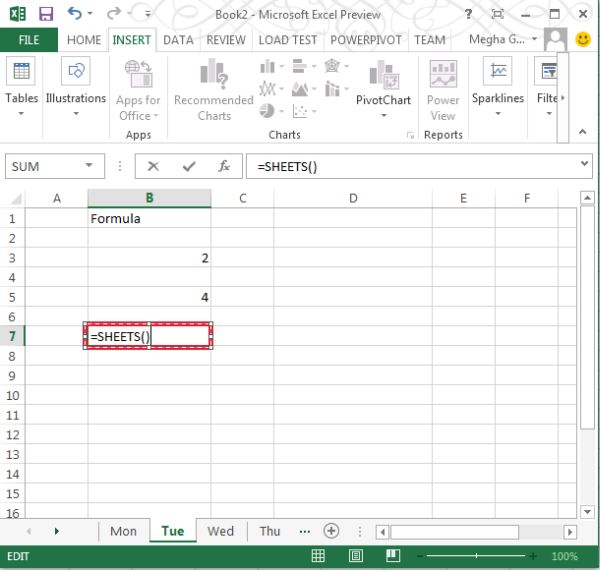Open Apps for Office
The image size is (600, 570).
point(138,91)
